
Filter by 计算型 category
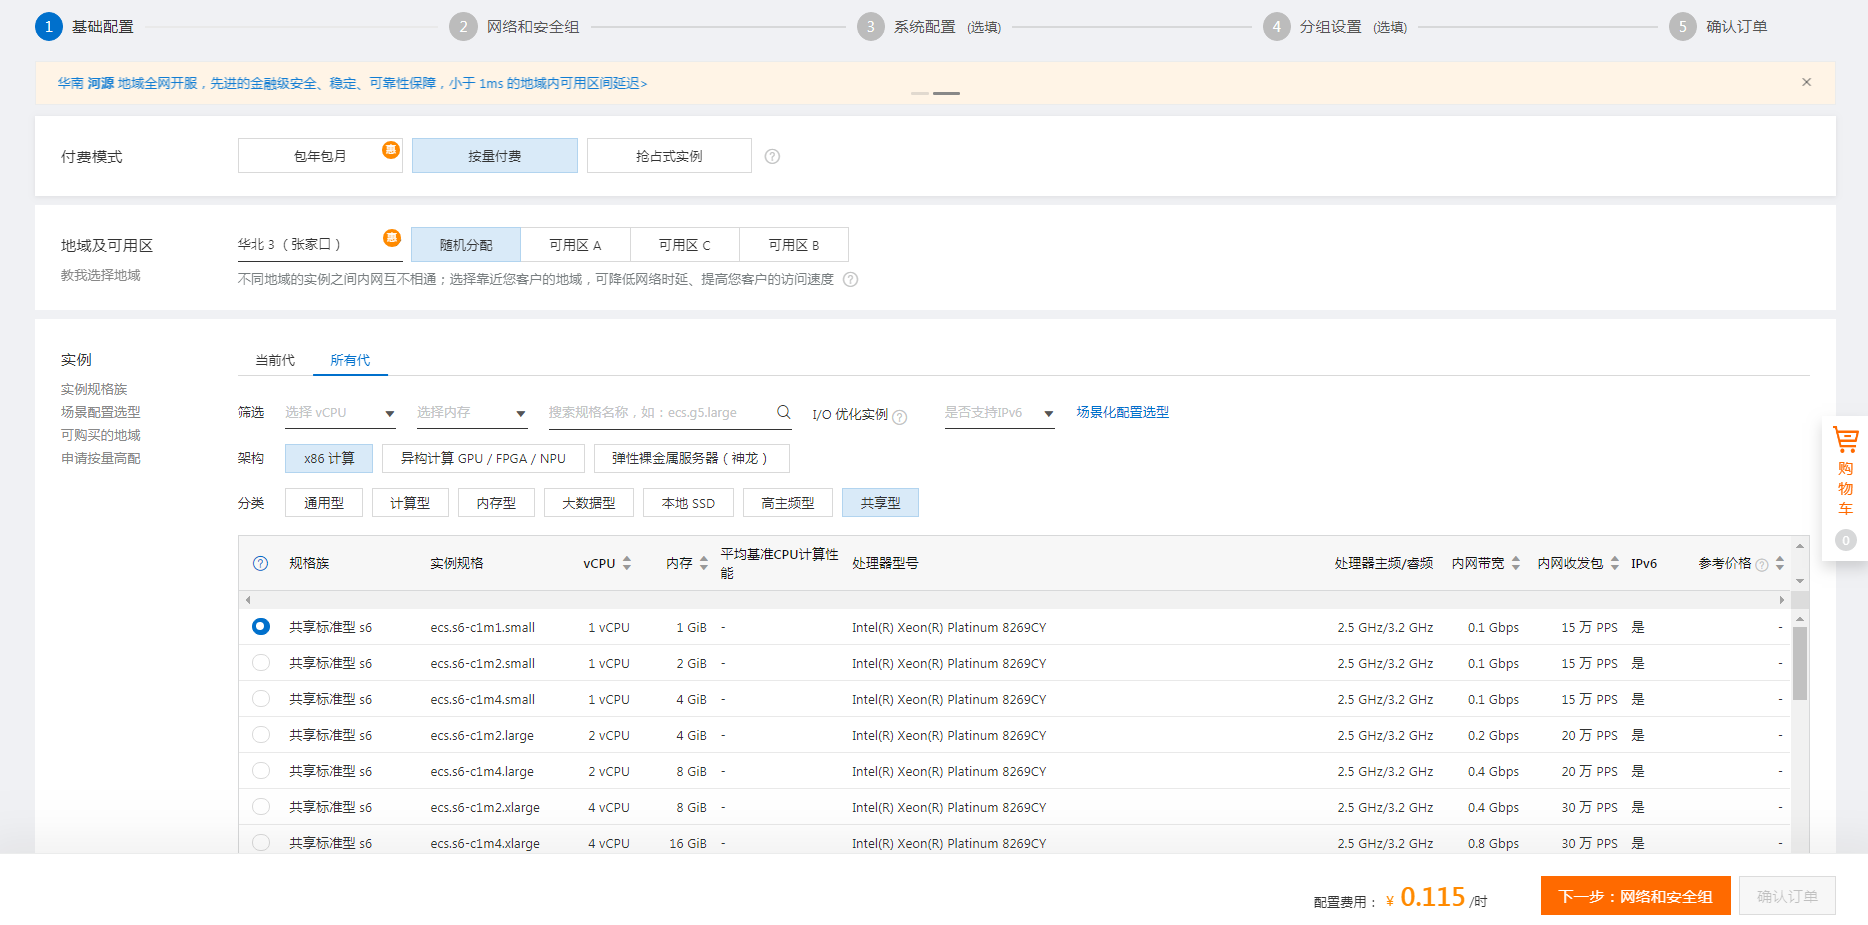(x=410, y=503)
